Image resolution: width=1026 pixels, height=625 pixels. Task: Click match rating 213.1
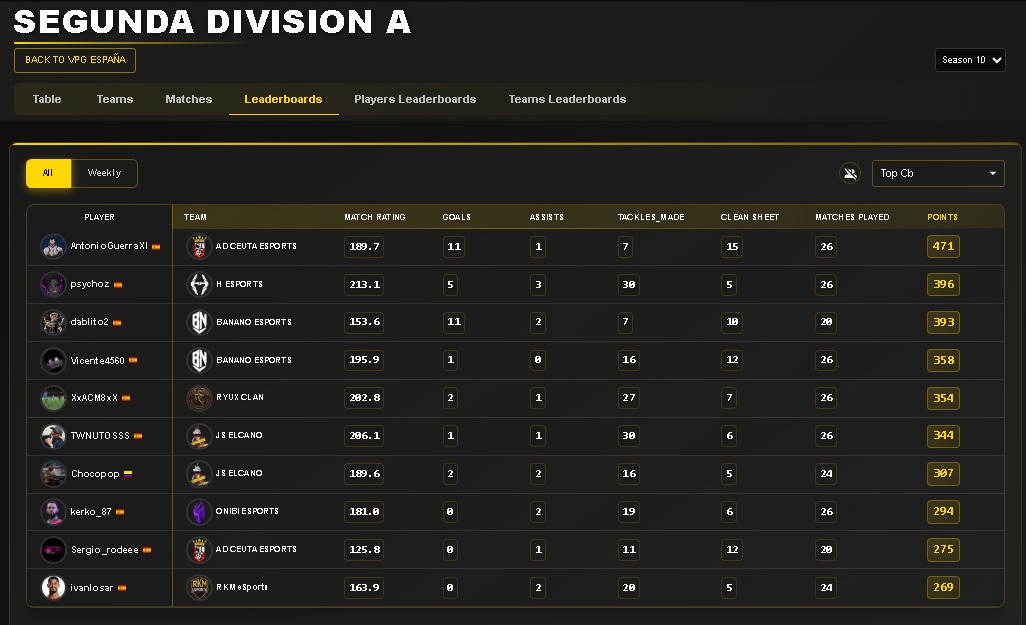pyautogui.click(x=364, y=285)
